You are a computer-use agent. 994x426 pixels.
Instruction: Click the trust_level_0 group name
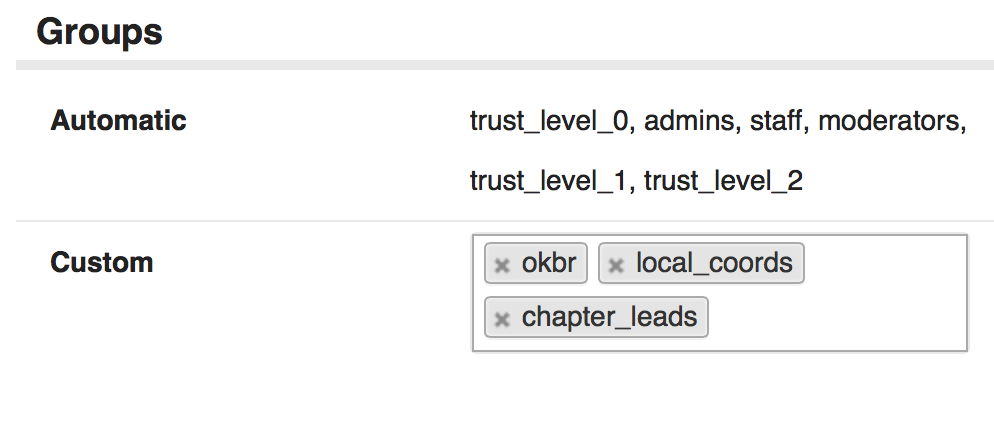tap(549, 122)
